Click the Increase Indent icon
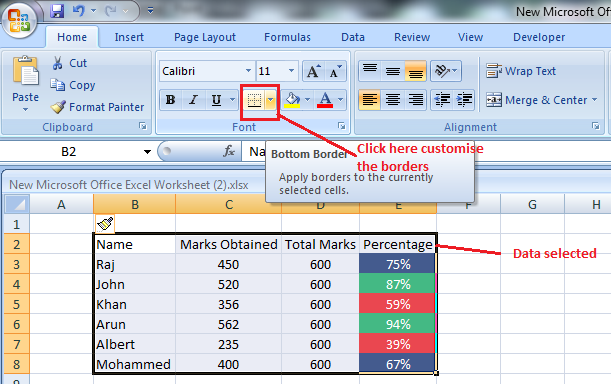Viewport: 611px width, 384px height. (x=464, y=100)
